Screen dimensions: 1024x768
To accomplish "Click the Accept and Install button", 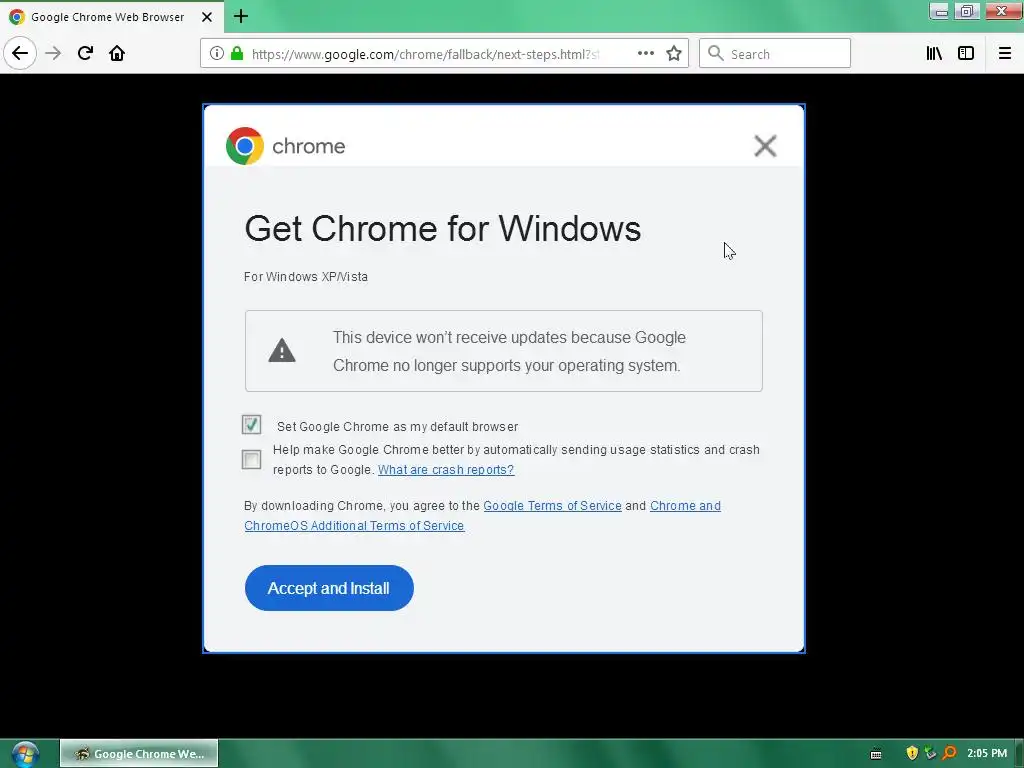I will (x=329, y=588).
